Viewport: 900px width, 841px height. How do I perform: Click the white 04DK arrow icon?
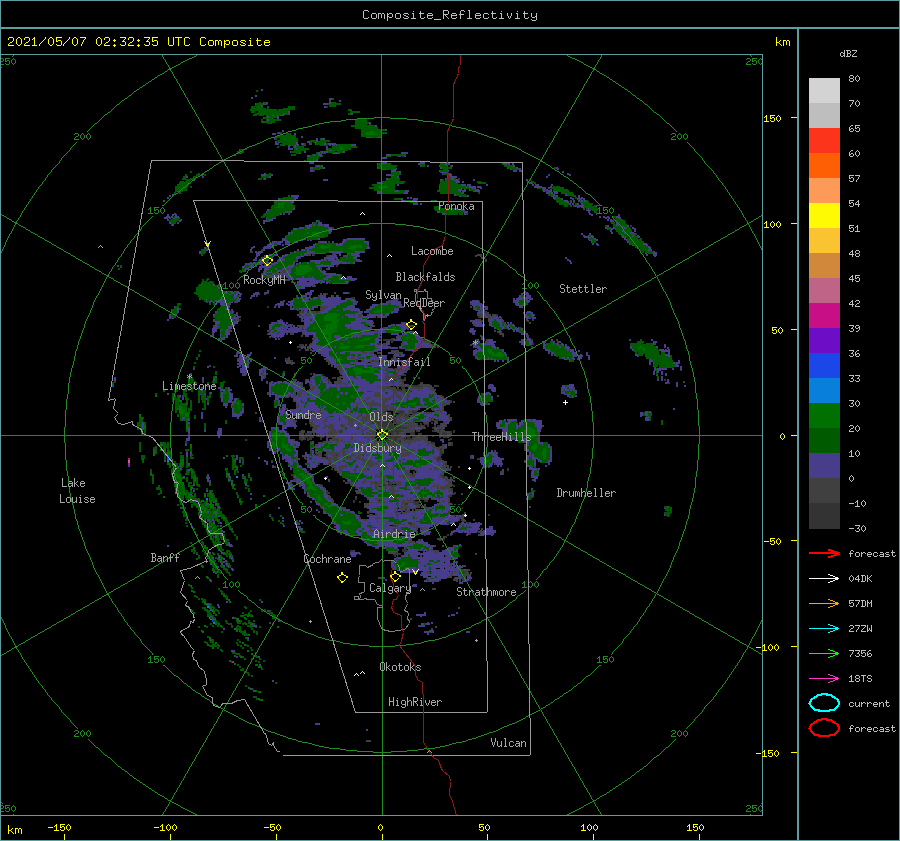point(824,579)
